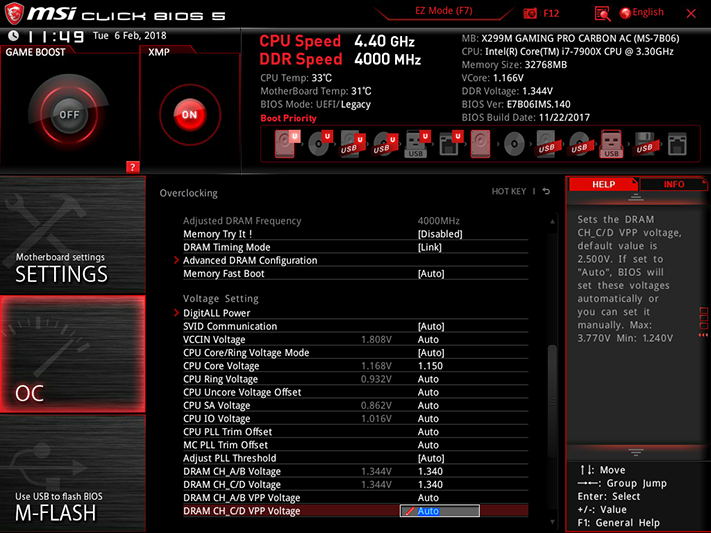Click the UEFI network boot device icon
Screen dimensions: 711x533
click(450, 144)
